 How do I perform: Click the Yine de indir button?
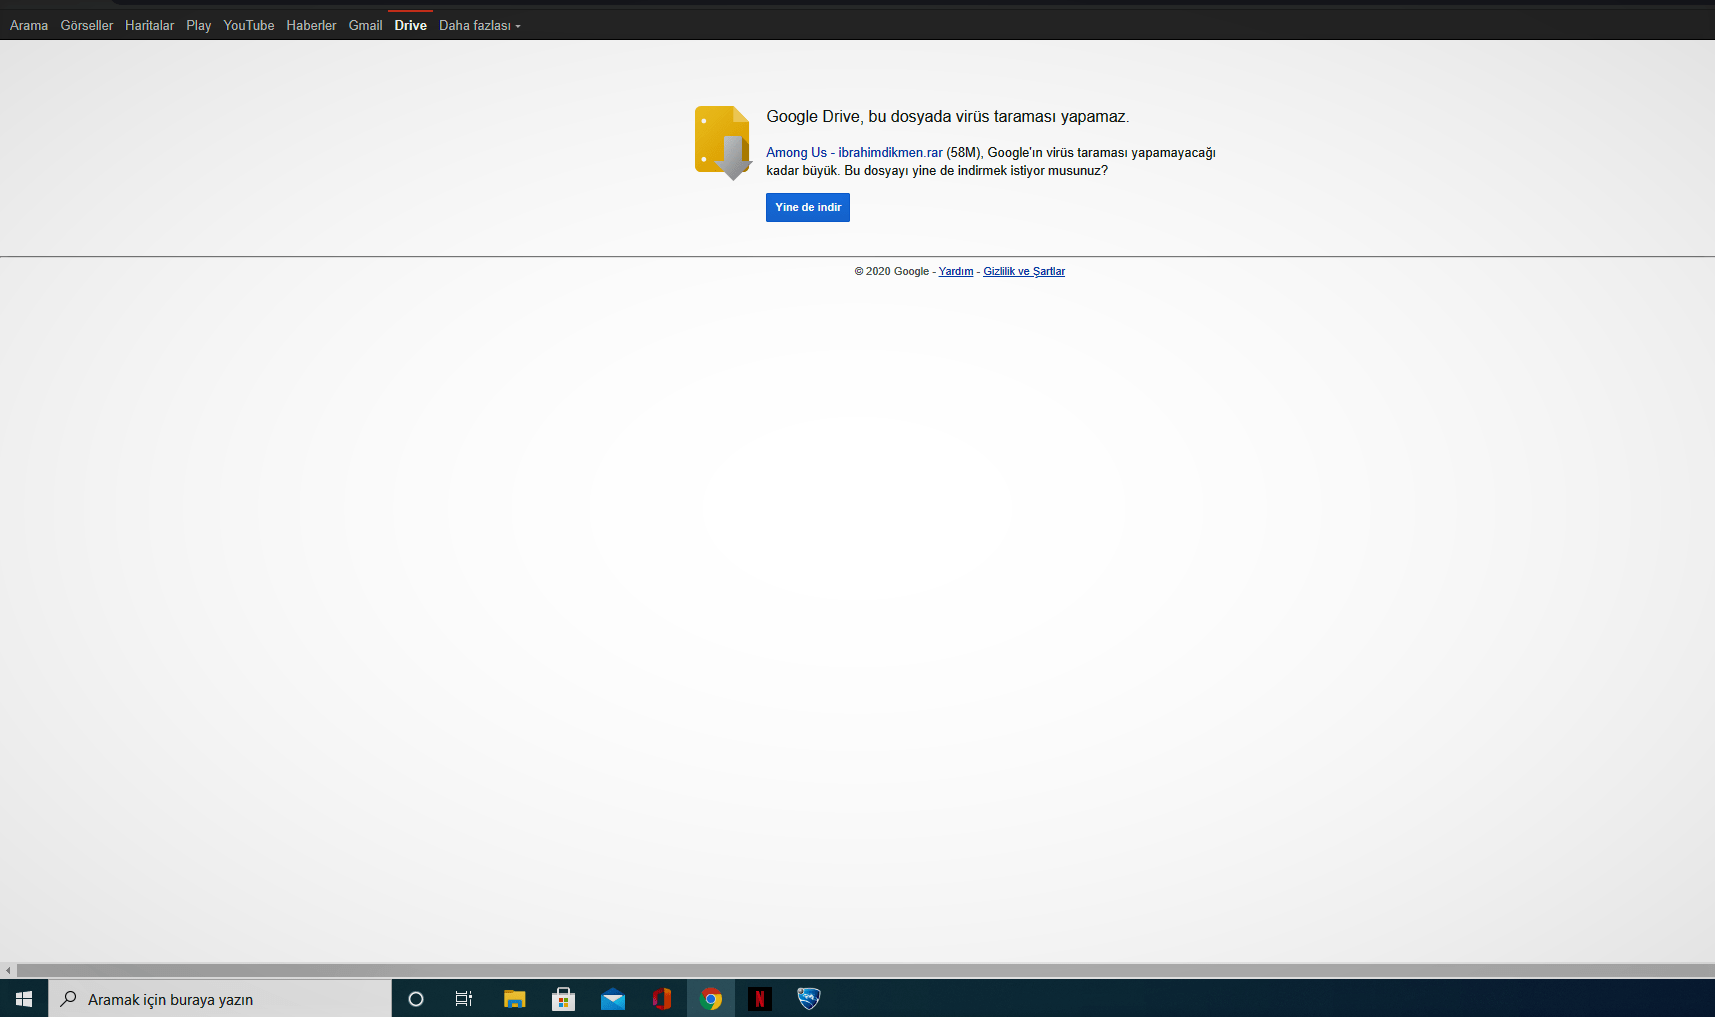point(808,207)
